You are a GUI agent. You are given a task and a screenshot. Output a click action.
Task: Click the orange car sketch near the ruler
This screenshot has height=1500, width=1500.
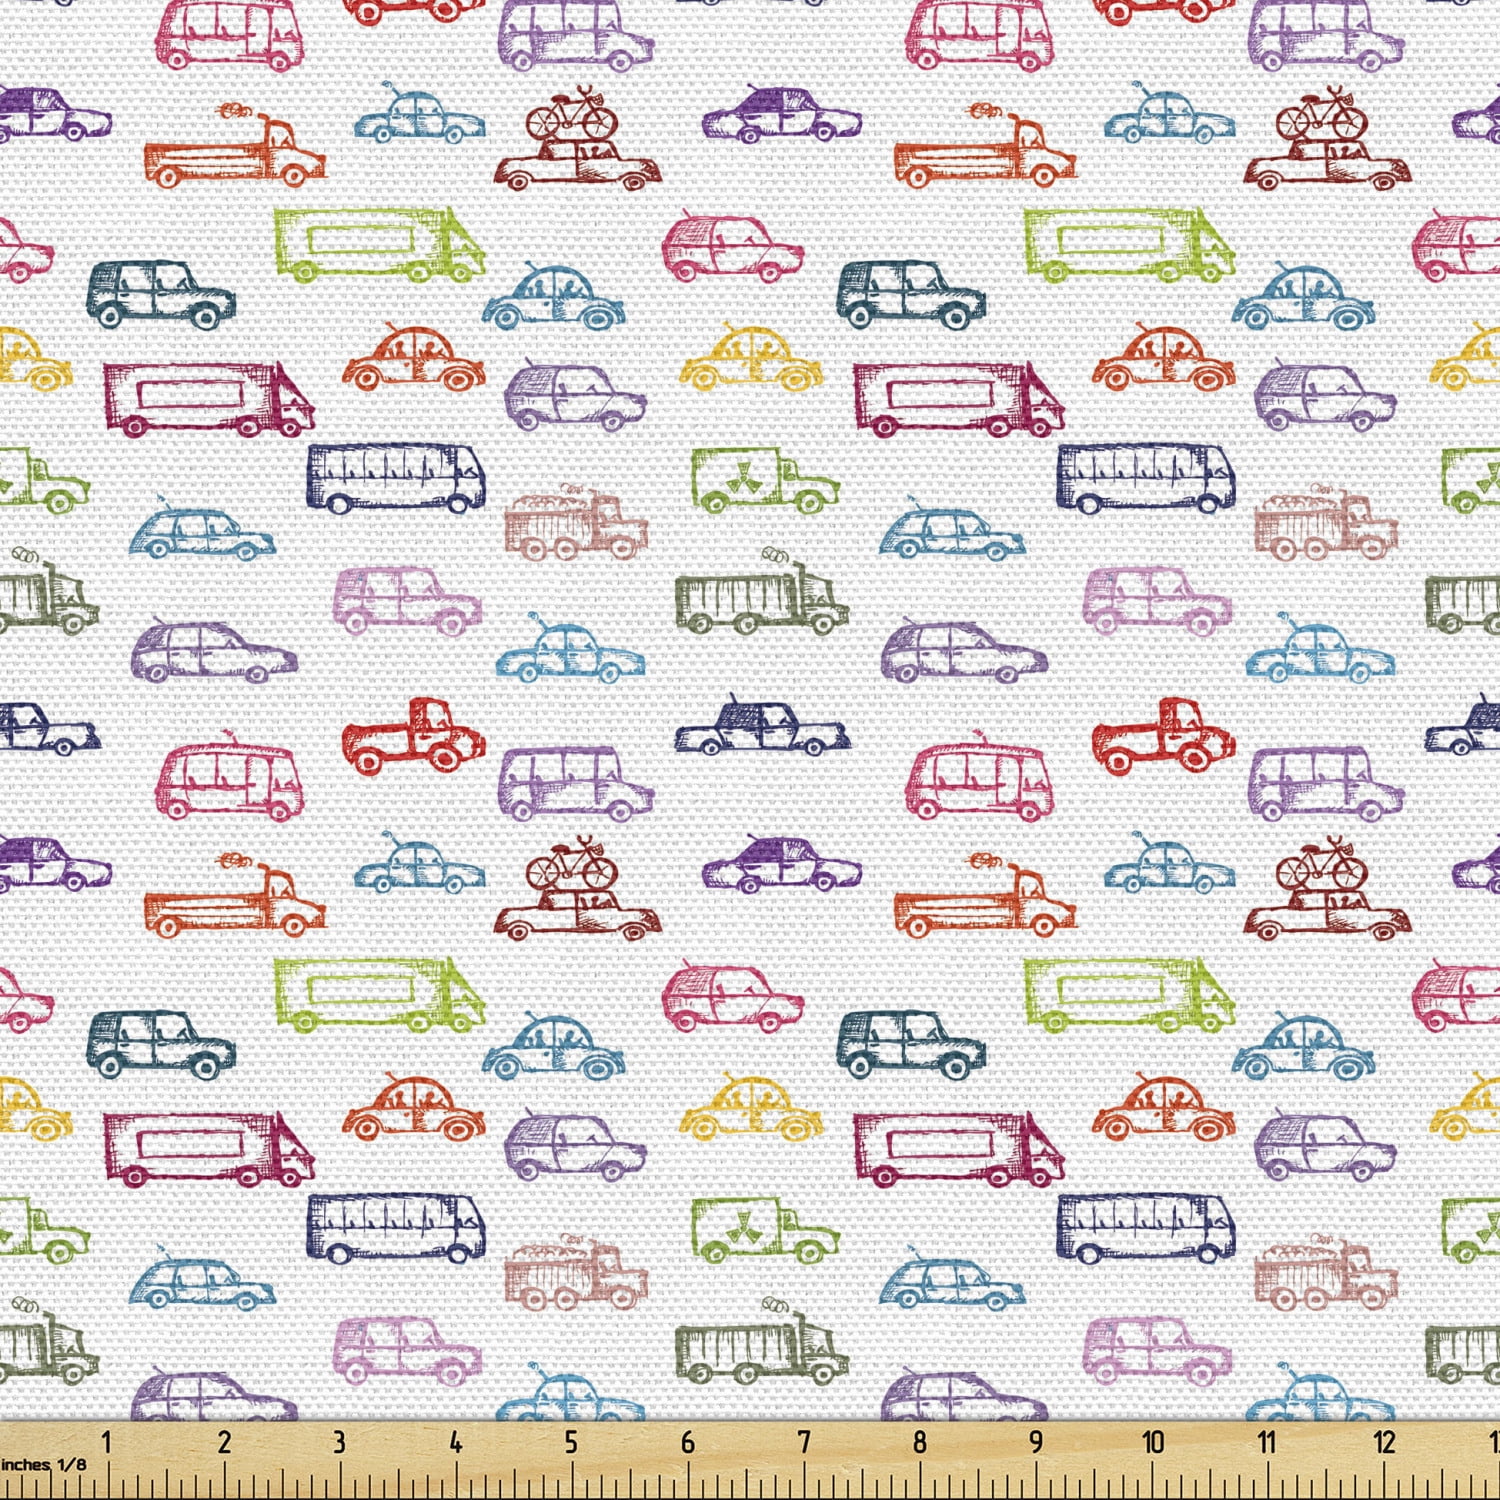click(x=415, y=1105)
